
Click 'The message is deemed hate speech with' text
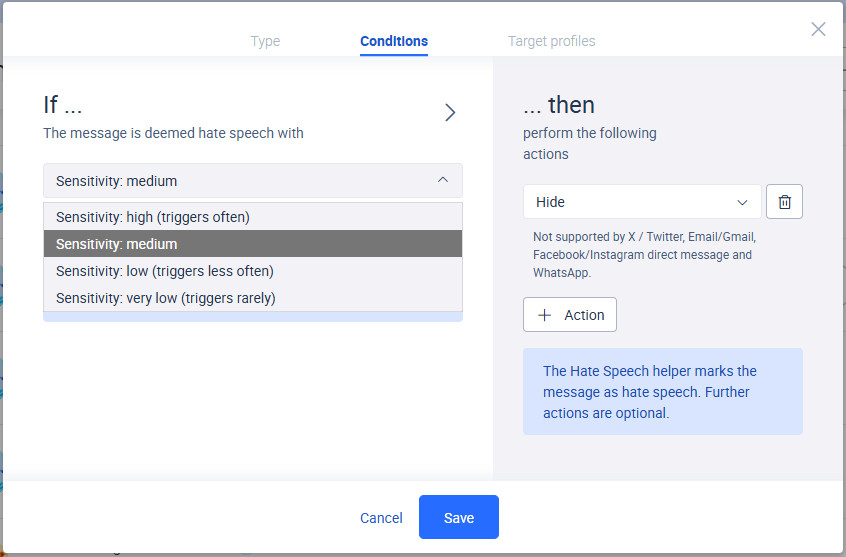173,133
